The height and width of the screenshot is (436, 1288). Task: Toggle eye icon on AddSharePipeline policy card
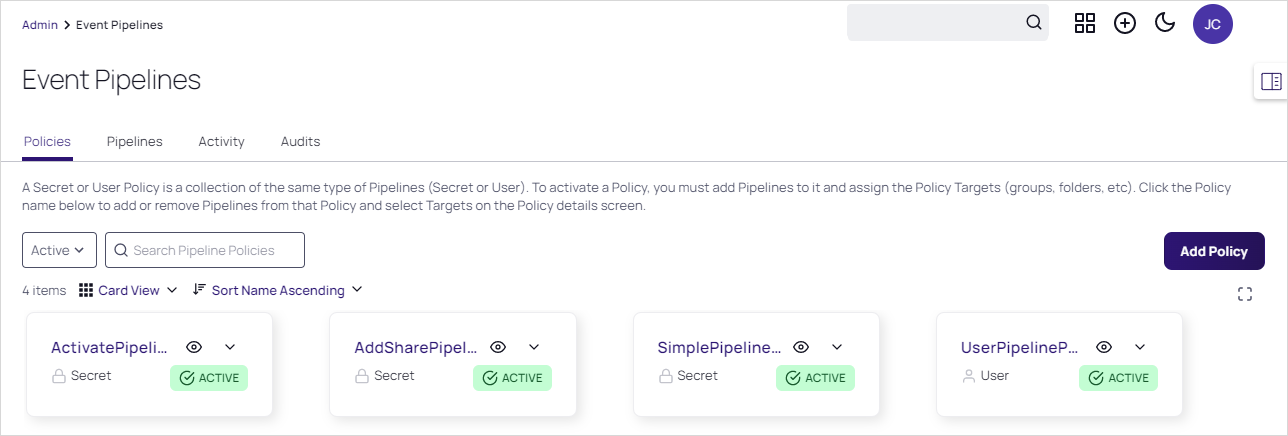[498, 347]
